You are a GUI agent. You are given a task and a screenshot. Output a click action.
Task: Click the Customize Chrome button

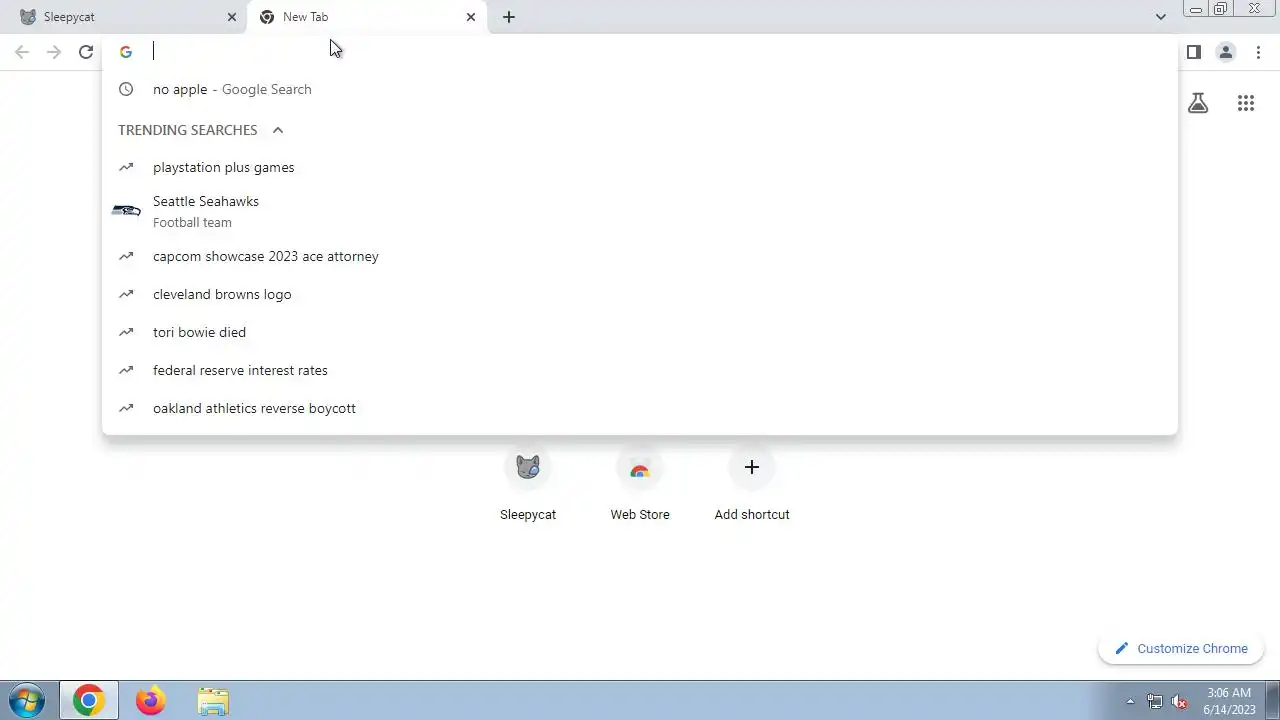click(1181, 648)
